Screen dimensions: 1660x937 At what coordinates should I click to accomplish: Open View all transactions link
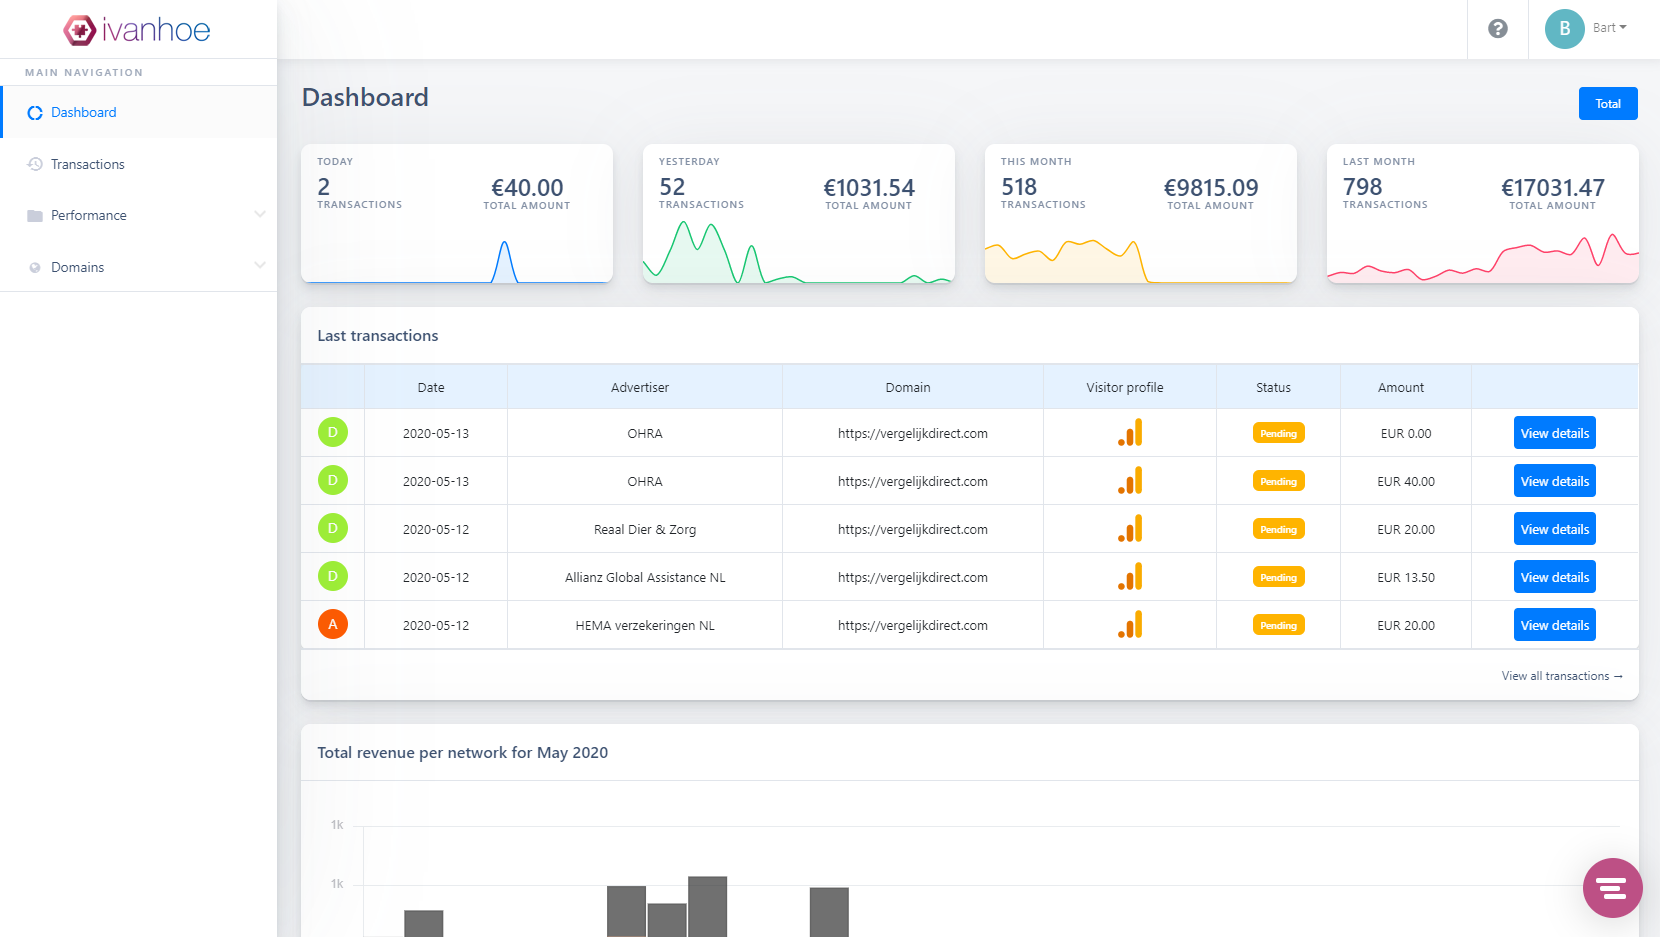1561,676
